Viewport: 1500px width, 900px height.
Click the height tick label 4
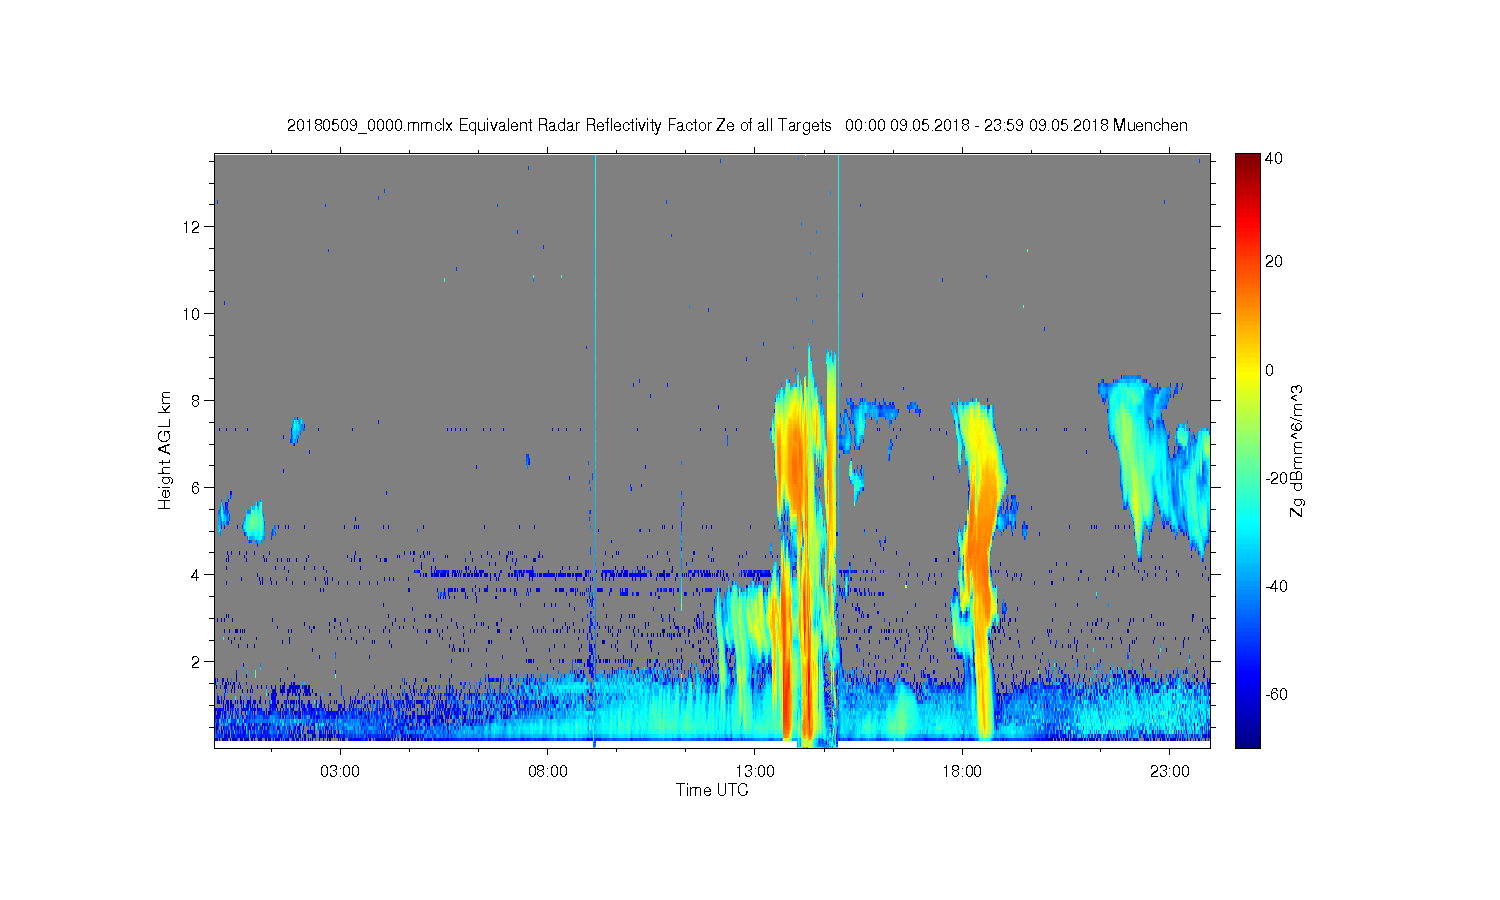click(196, 574)
